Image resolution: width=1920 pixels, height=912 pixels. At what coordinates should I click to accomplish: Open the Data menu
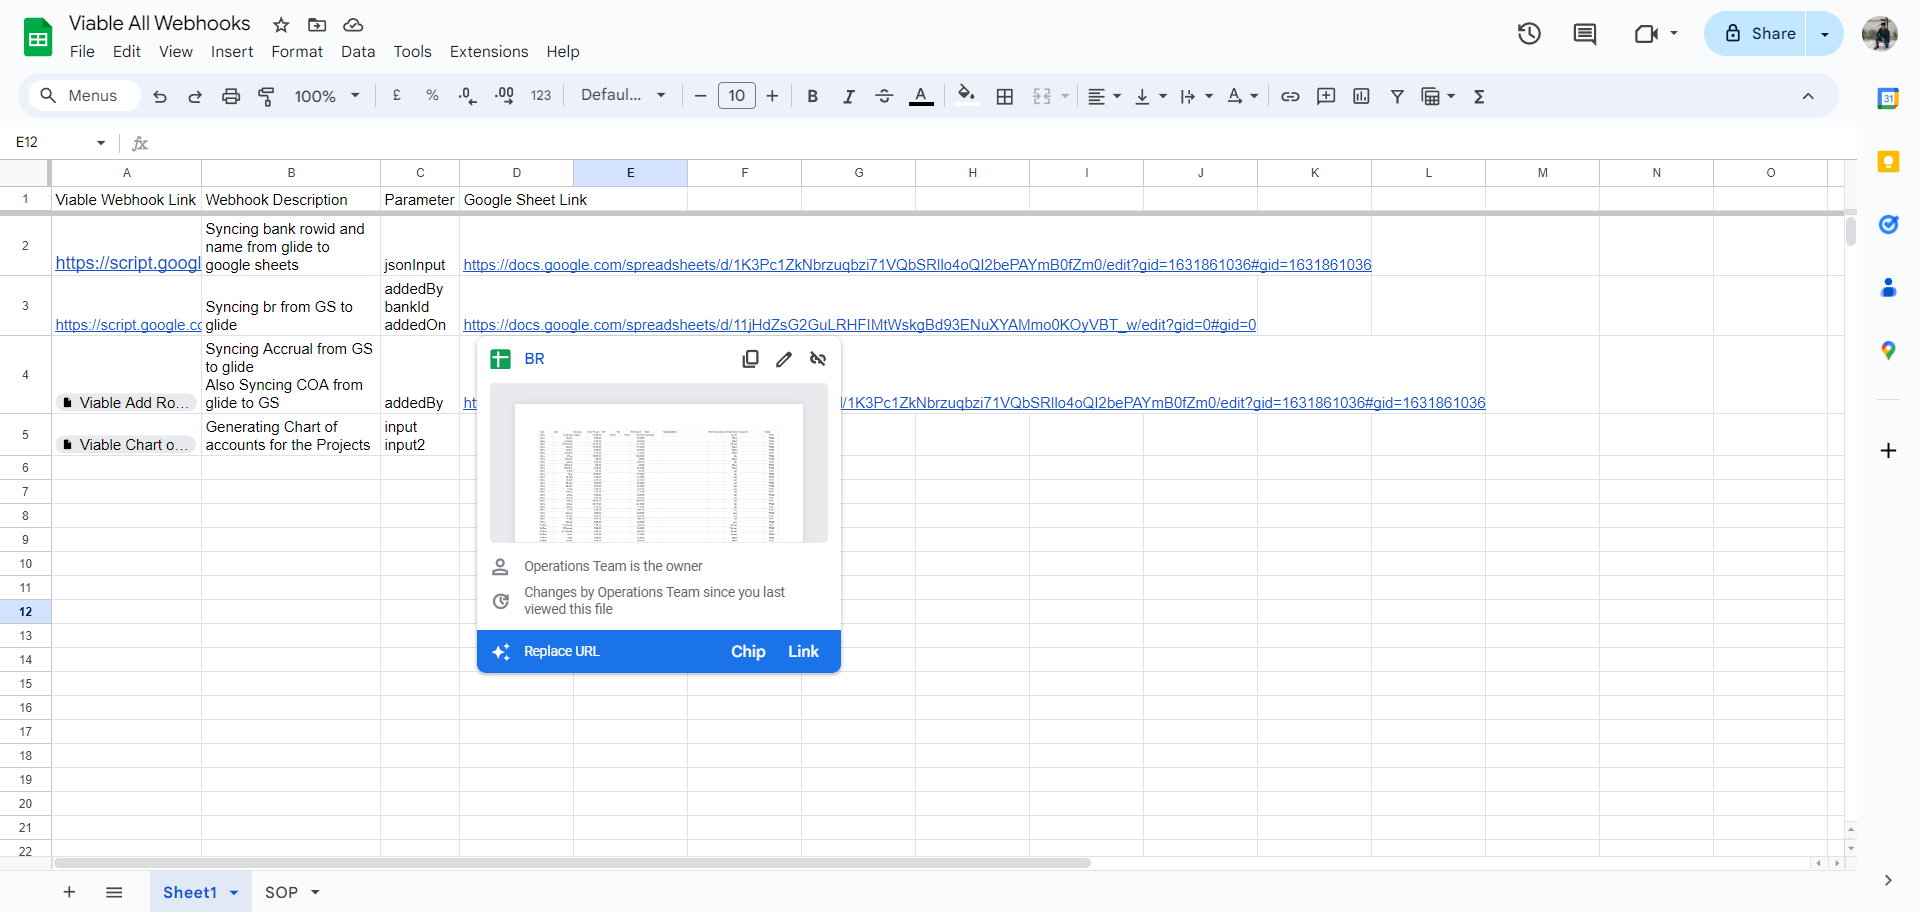358,52
